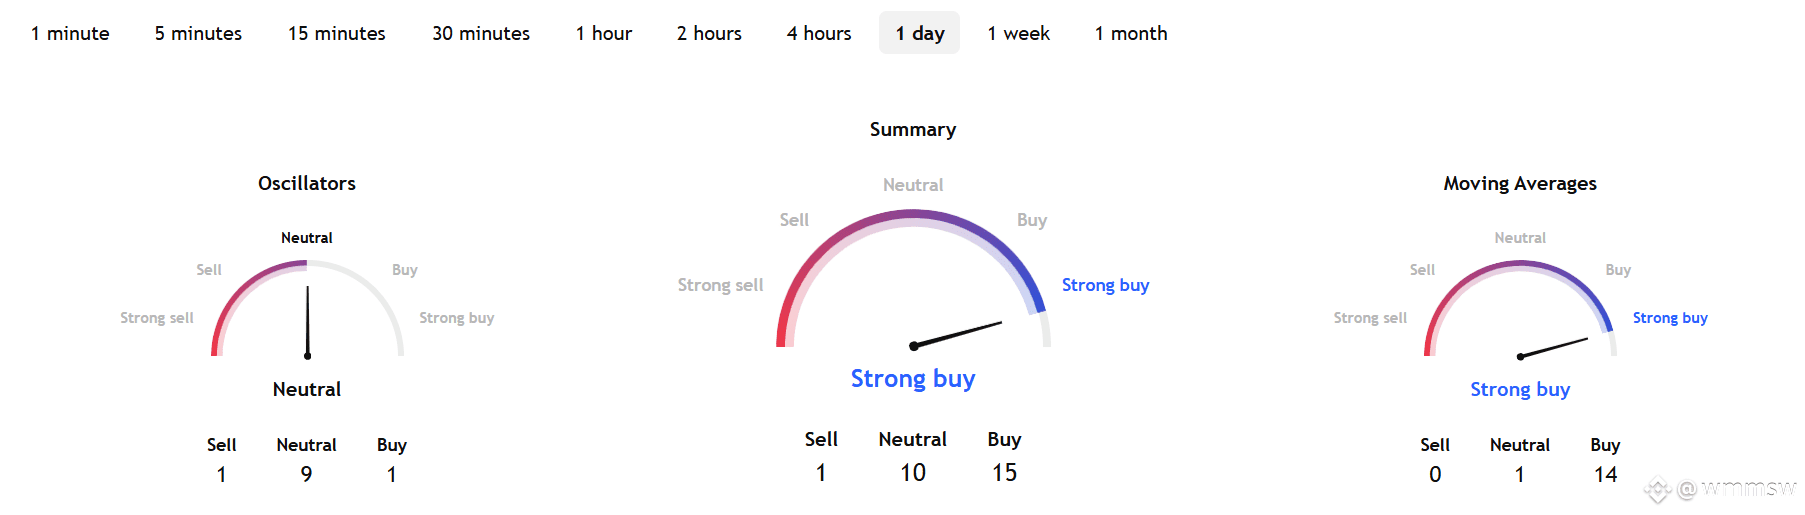
Task: Click the Buy count 15 in Summary
Action: click(x=1004, y=472)
